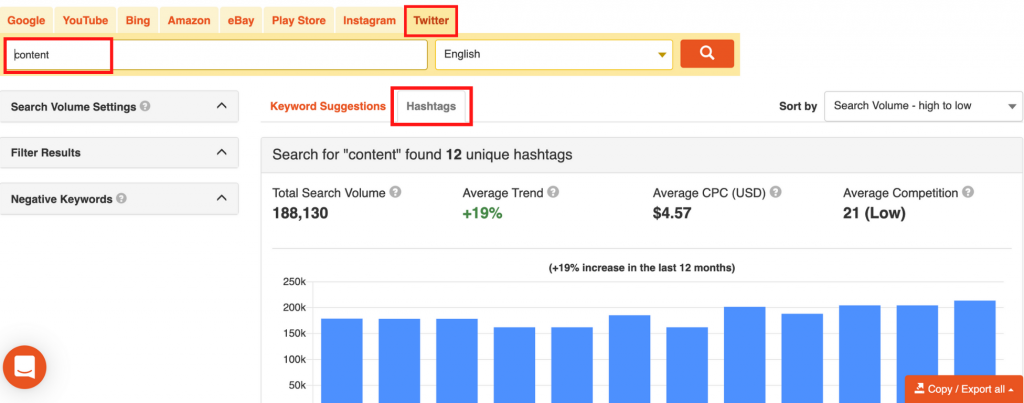Image resolution: width=1024 pixels, height=403 pixels.
Task: Click help icon beside Average Competition
Action: pyautogui.click(x=968, y=193)
